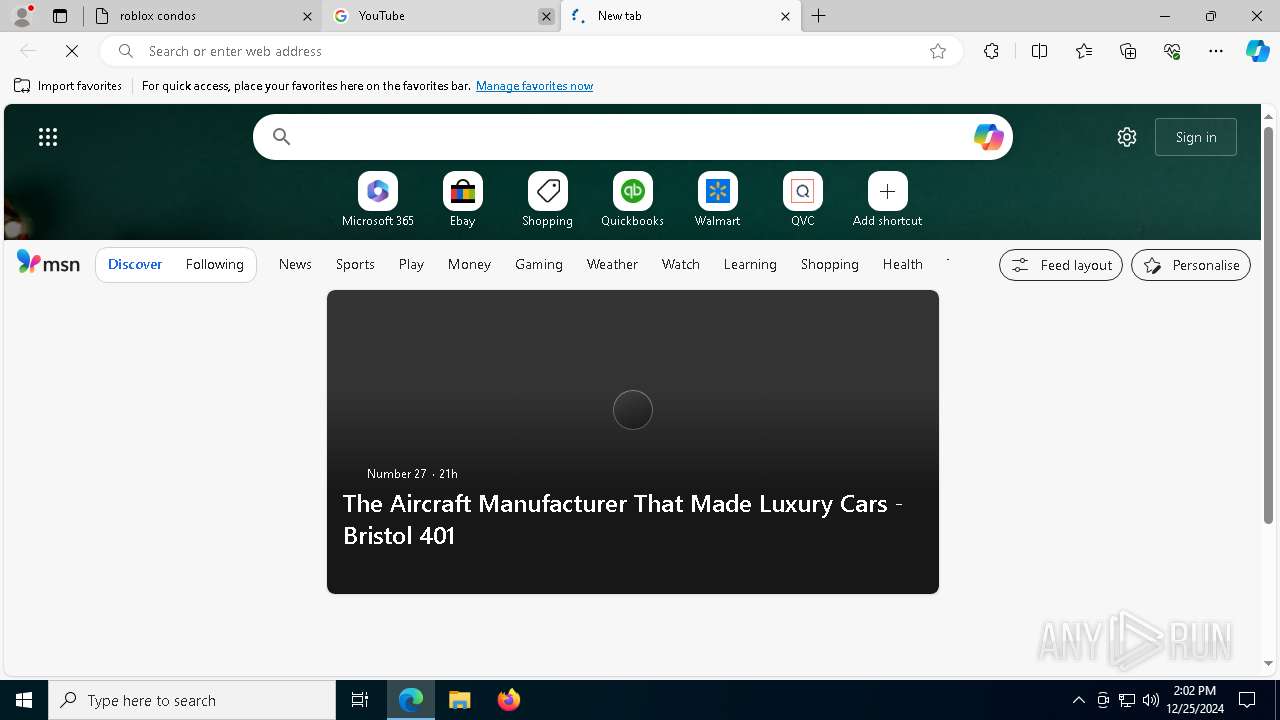Open the Watch category

click(681, 264)
